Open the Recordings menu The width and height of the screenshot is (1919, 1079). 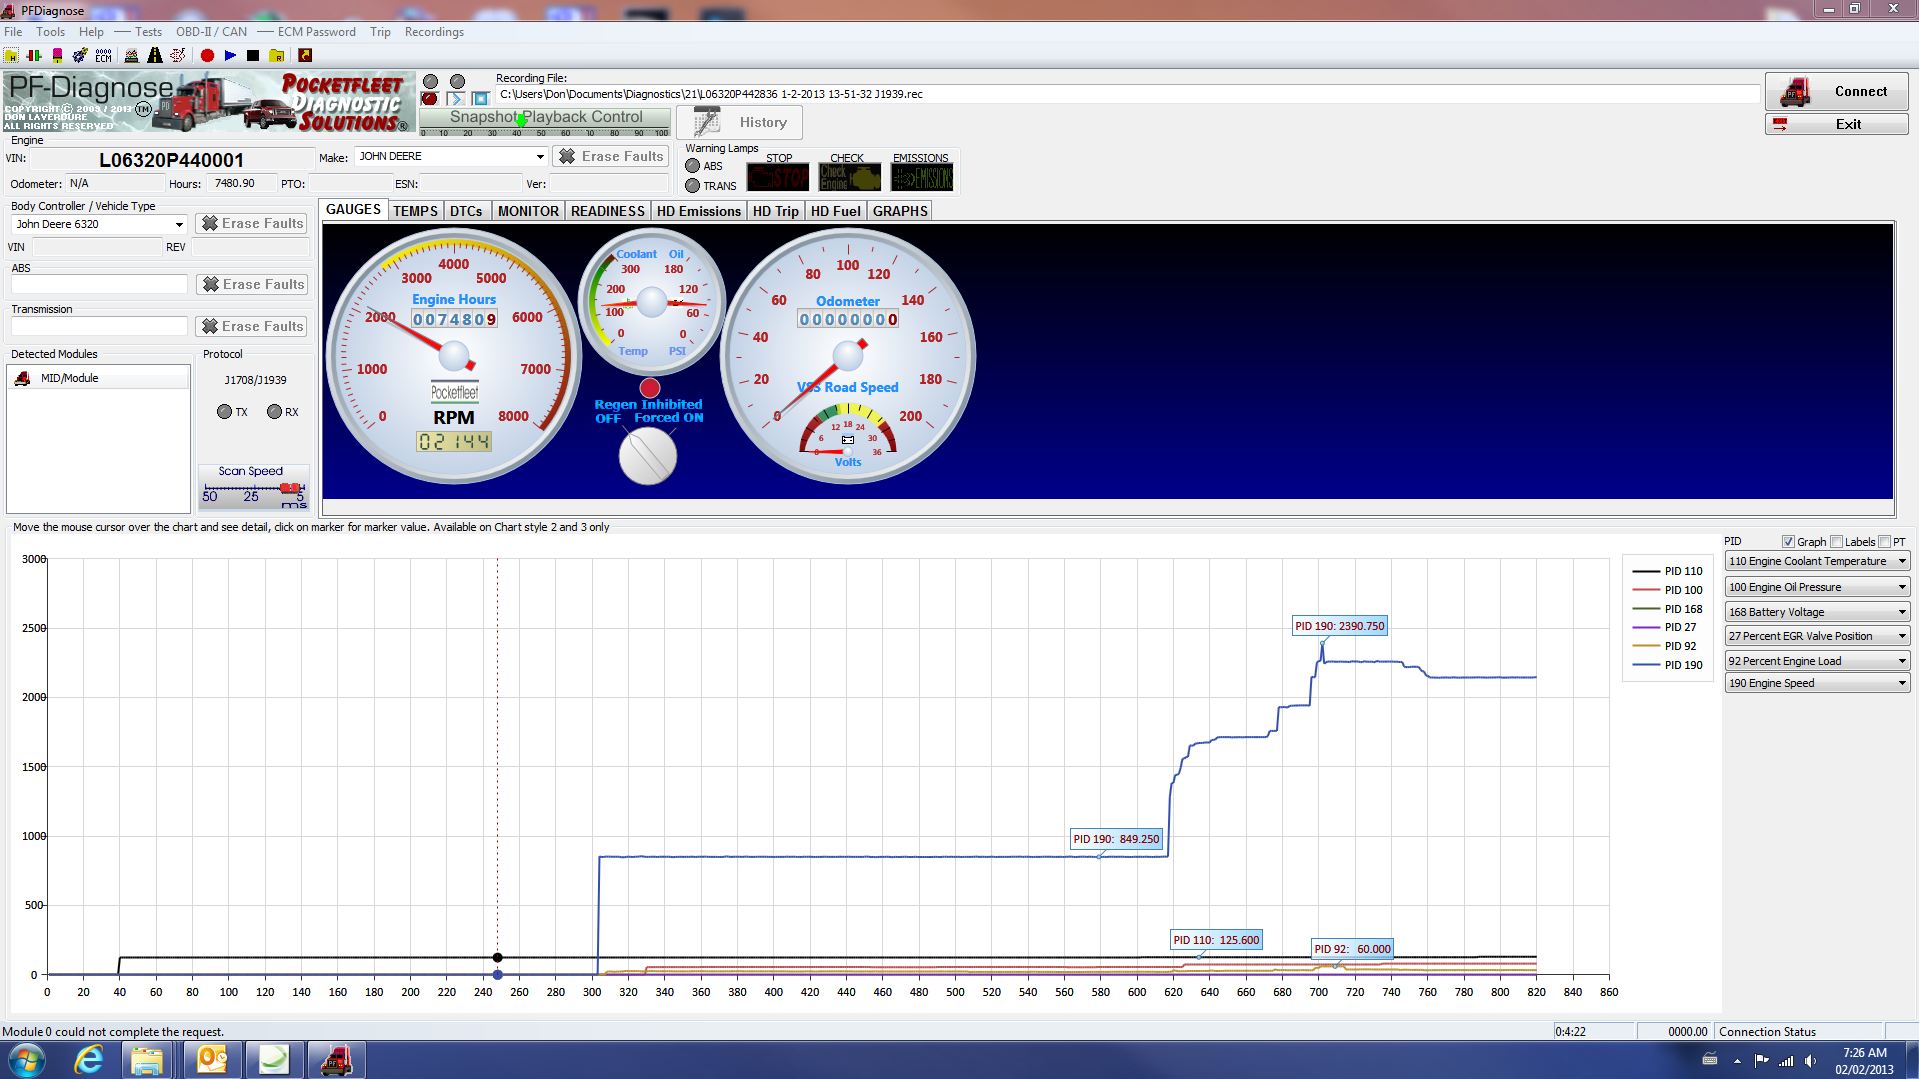pyautogui.click(x=434, y=32)
